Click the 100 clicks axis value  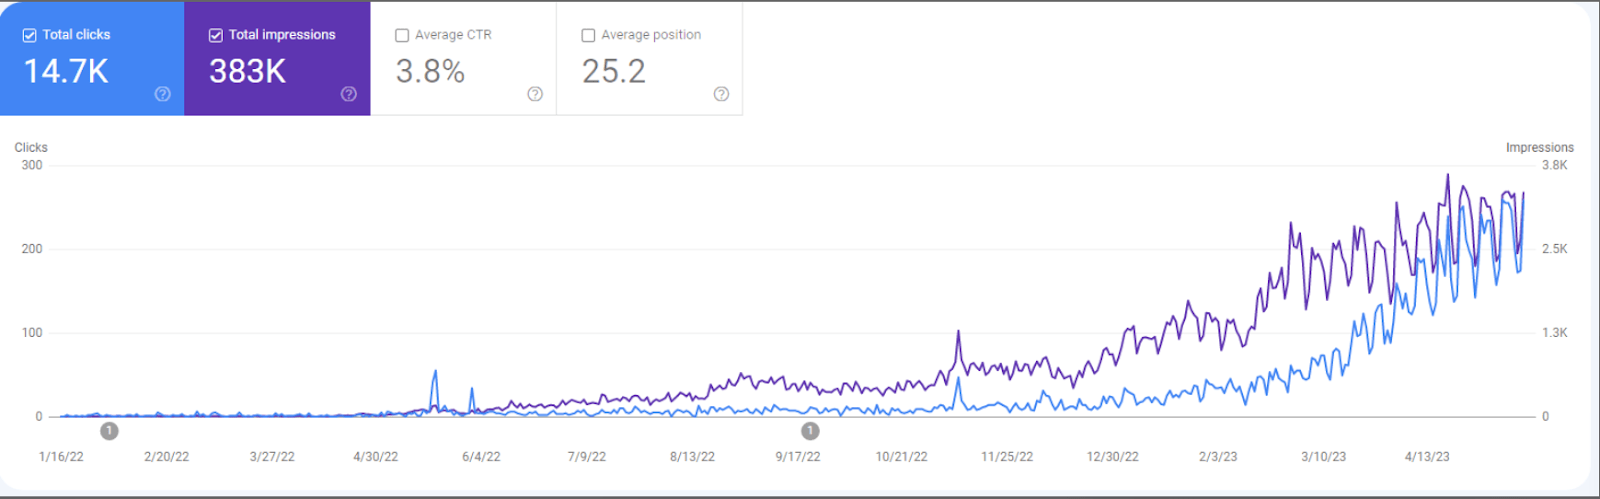pos(32,333)
